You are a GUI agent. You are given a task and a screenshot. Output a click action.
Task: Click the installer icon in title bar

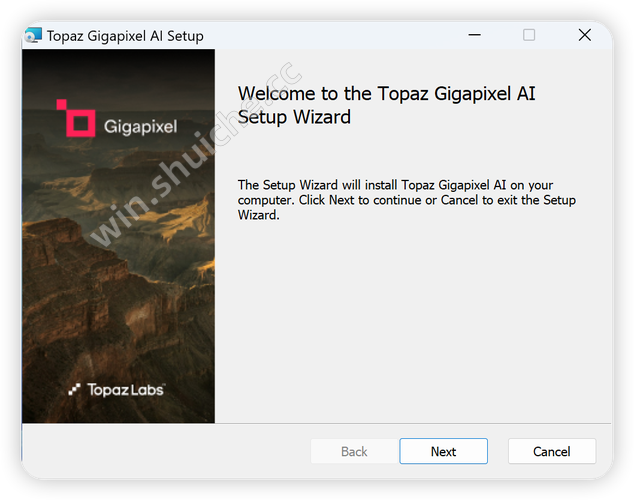tap(33, 36)
